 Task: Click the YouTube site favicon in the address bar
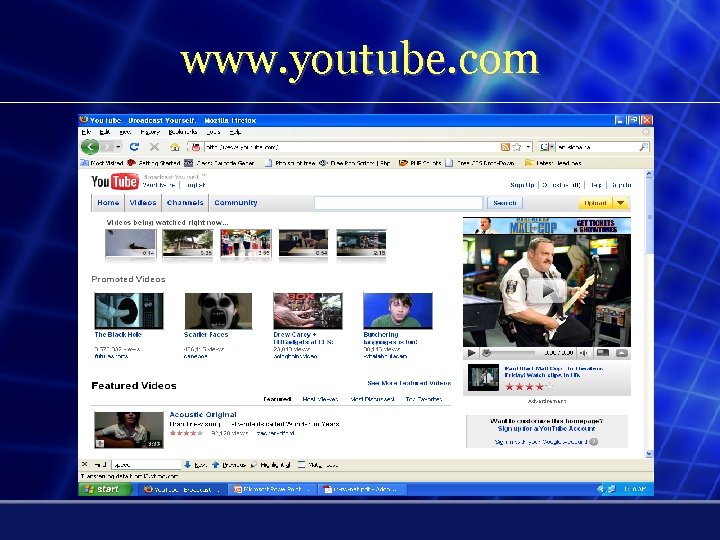(196, 147)
